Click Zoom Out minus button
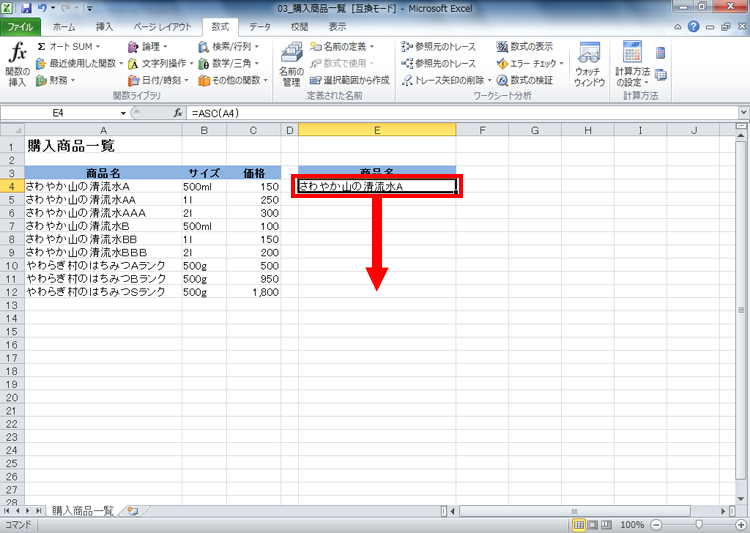This screenshot has width=750, height=533. point(657,525)
